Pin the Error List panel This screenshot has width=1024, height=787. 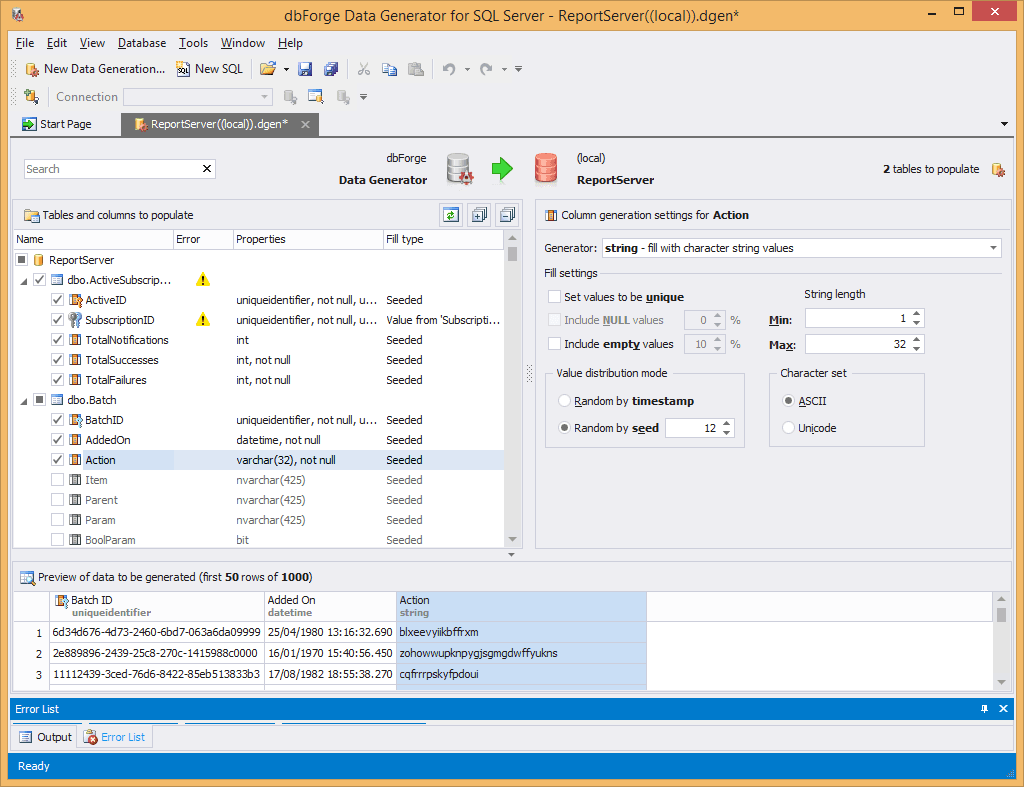(x=984, y=709)
